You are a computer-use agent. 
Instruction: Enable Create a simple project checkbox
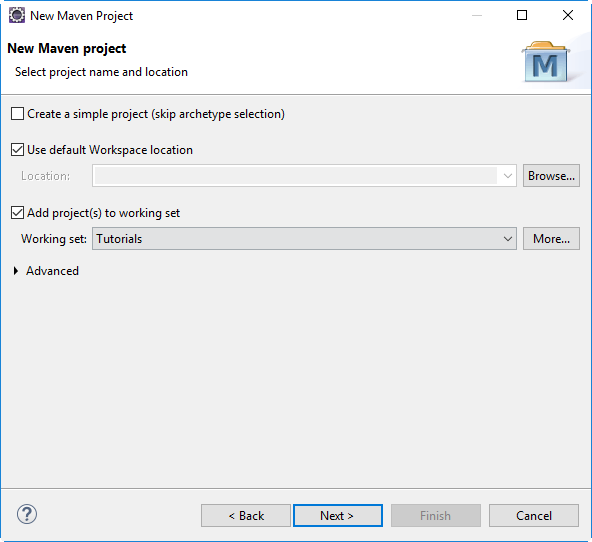(17, 114)
